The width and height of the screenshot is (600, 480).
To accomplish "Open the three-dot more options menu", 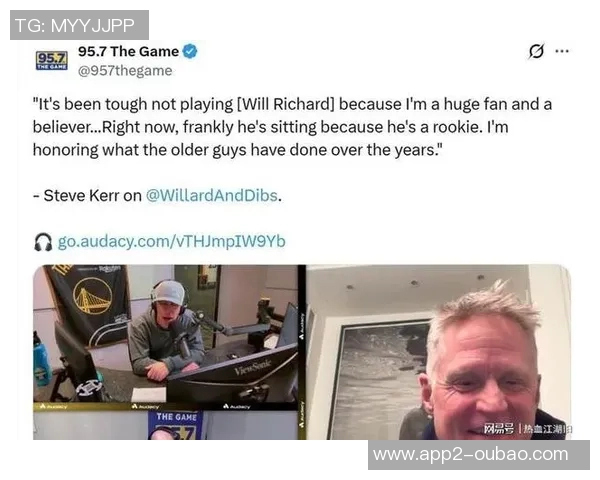I will [x=562, y=51].
